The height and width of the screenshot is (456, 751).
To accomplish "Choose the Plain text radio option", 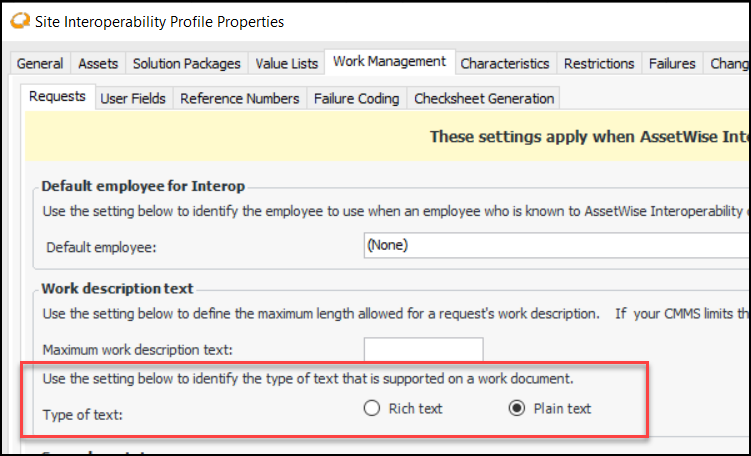I will (516, 408).
